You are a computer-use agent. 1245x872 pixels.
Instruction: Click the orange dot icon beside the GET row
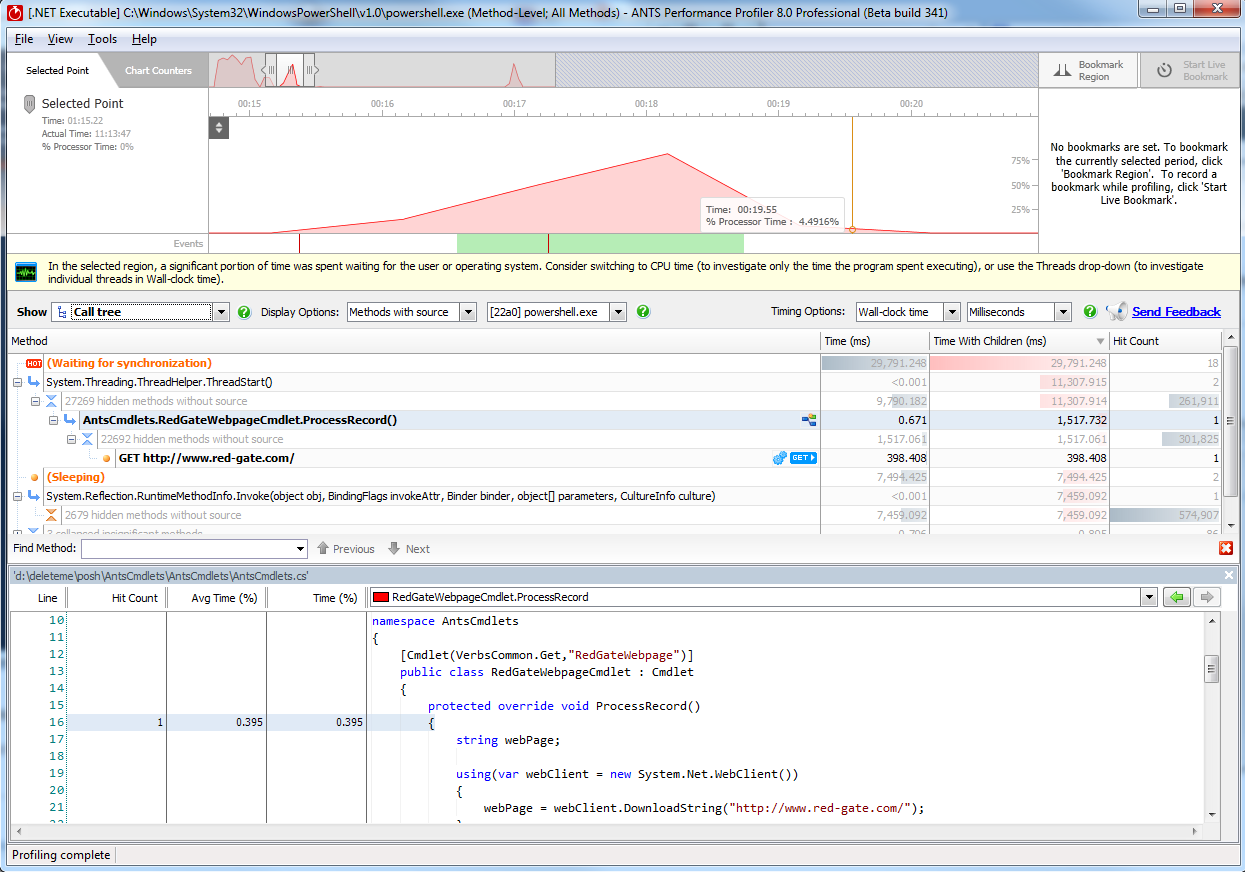[x=107, y=458]
